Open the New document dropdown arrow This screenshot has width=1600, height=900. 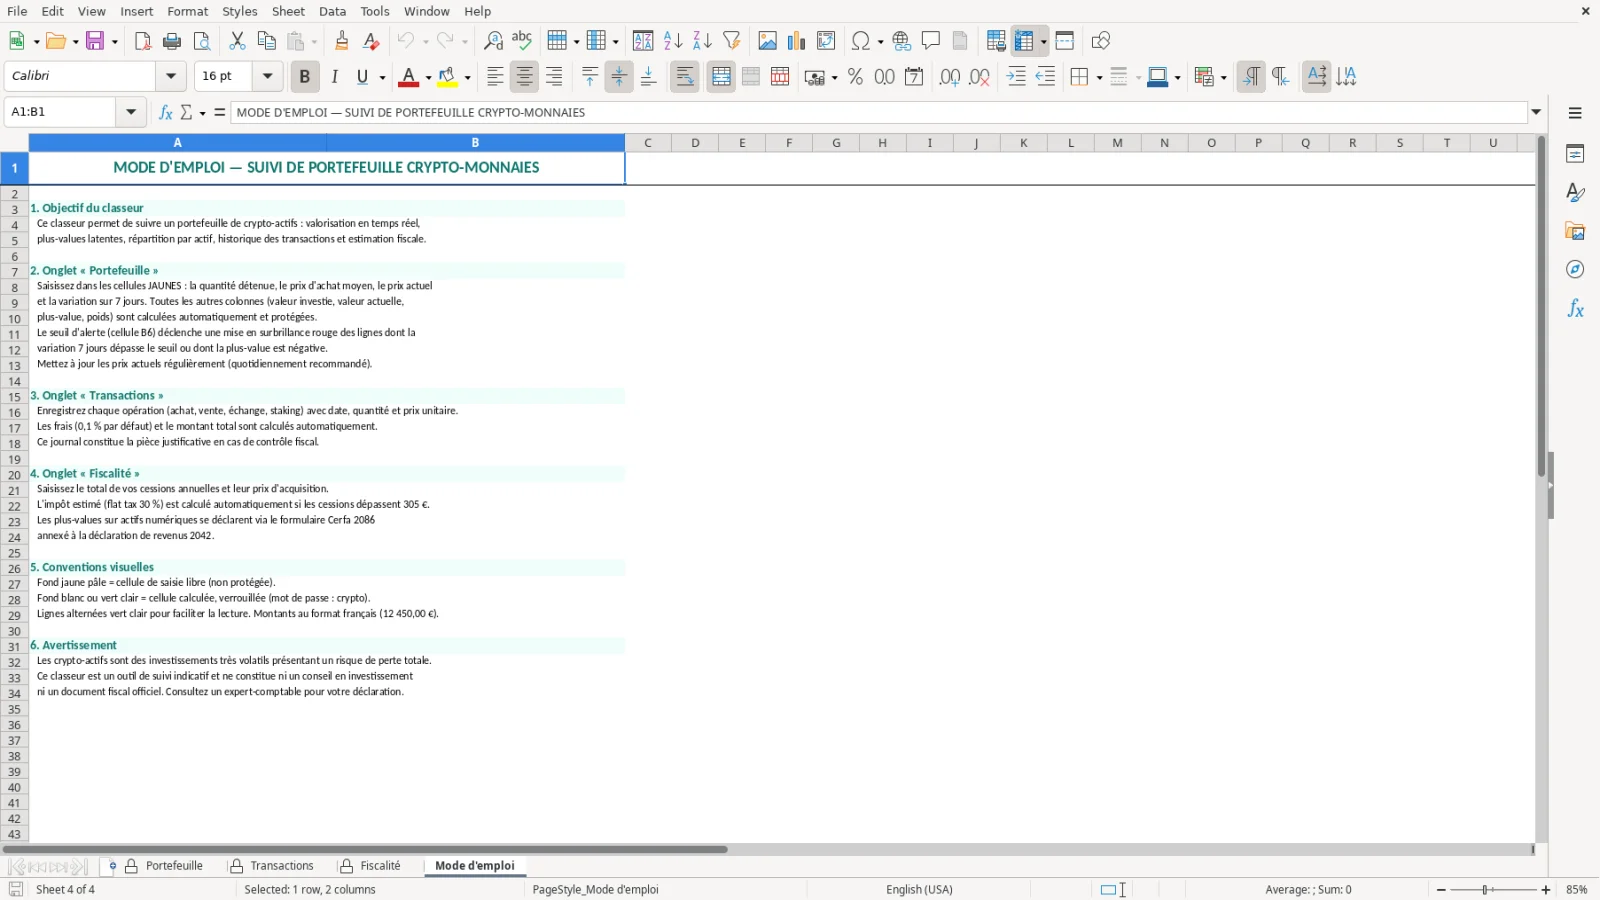37,41
